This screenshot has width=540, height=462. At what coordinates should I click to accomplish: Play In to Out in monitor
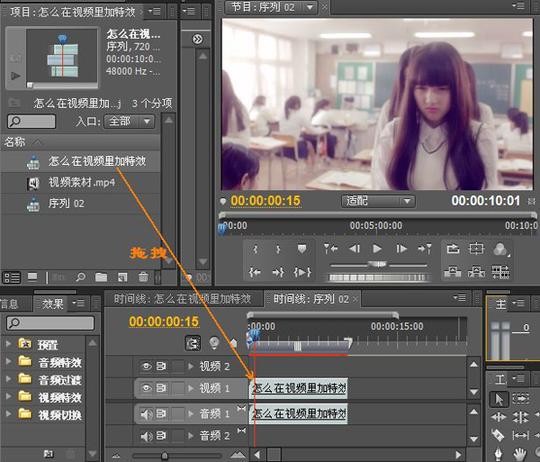[302, 273]
